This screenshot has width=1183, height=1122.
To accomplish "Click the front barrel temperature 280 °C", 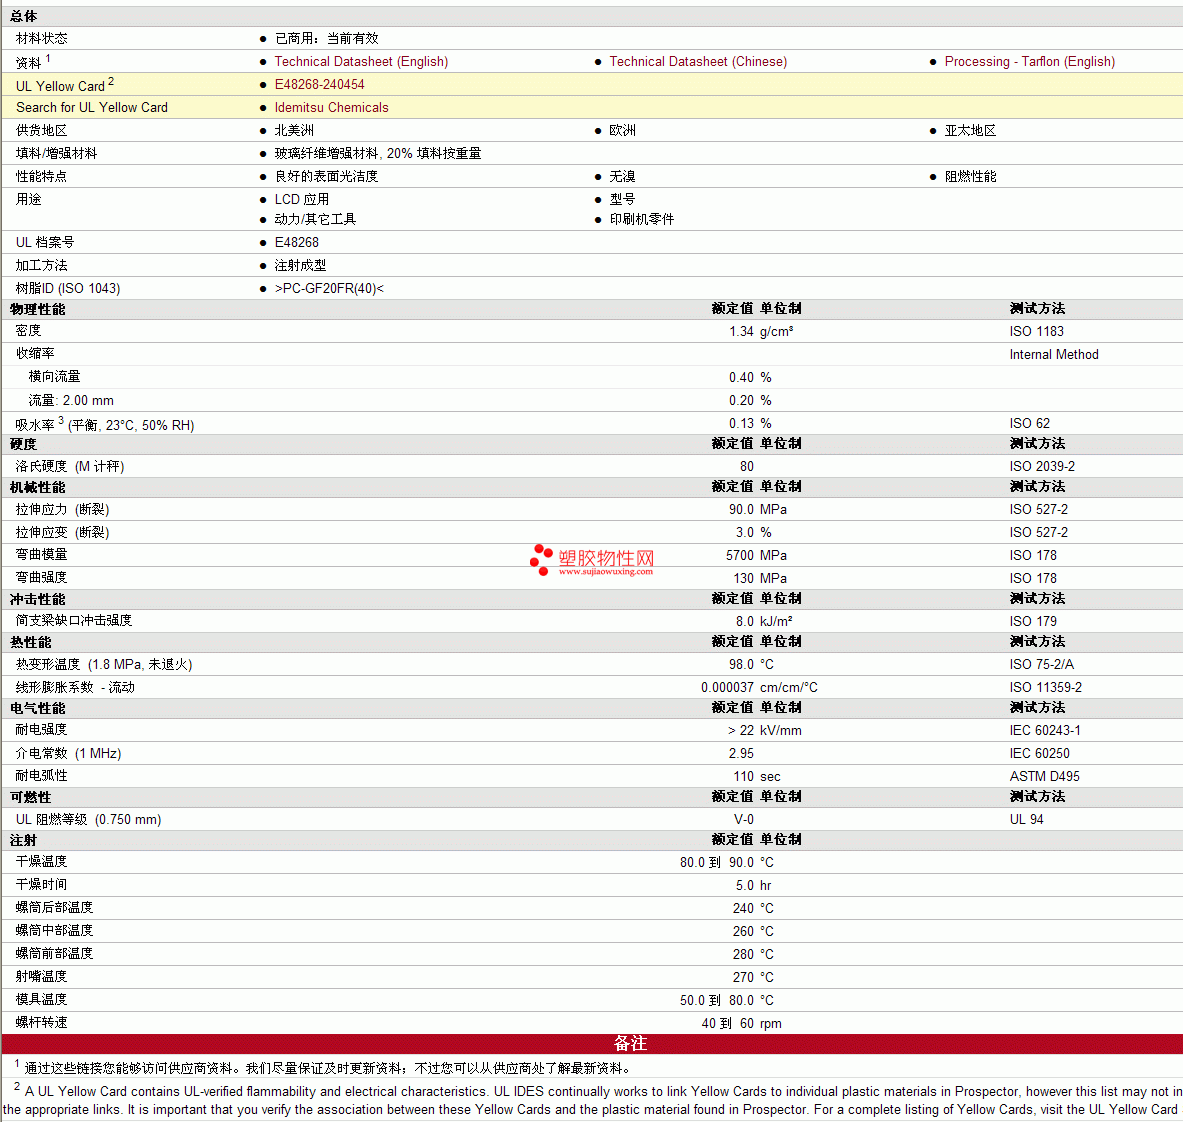I will click(x=753, y=955).
